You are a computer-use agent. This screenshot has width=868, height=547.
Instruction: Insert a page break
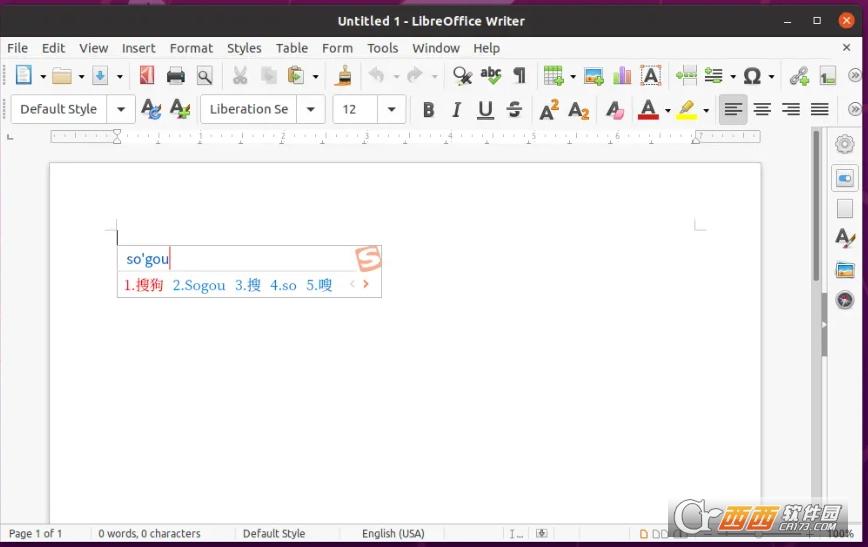[686, 76]
